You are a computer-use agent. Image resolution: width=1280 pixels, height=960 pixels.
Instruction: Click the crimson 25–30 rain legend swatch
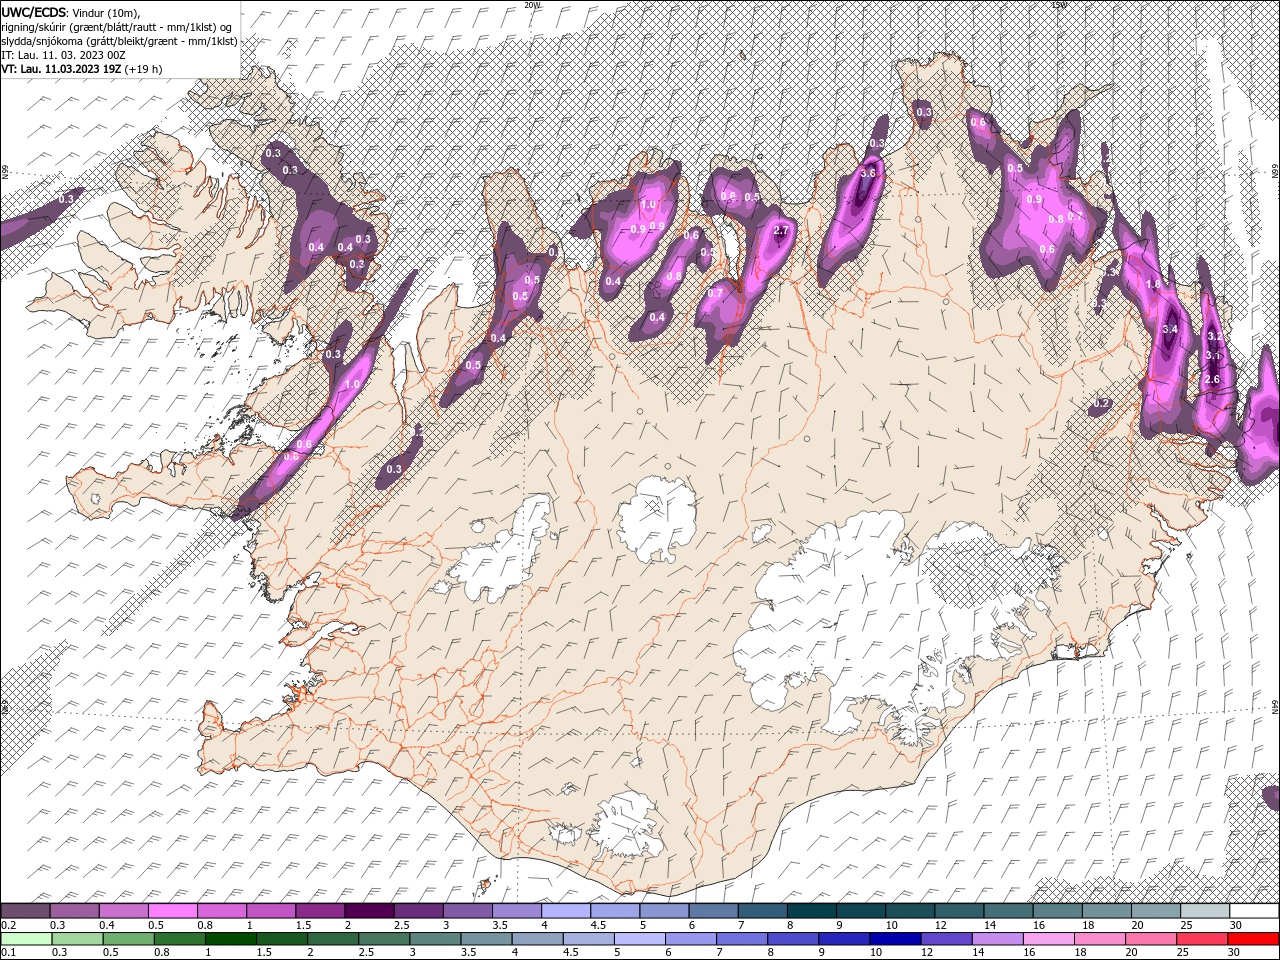pos(1202,939)
